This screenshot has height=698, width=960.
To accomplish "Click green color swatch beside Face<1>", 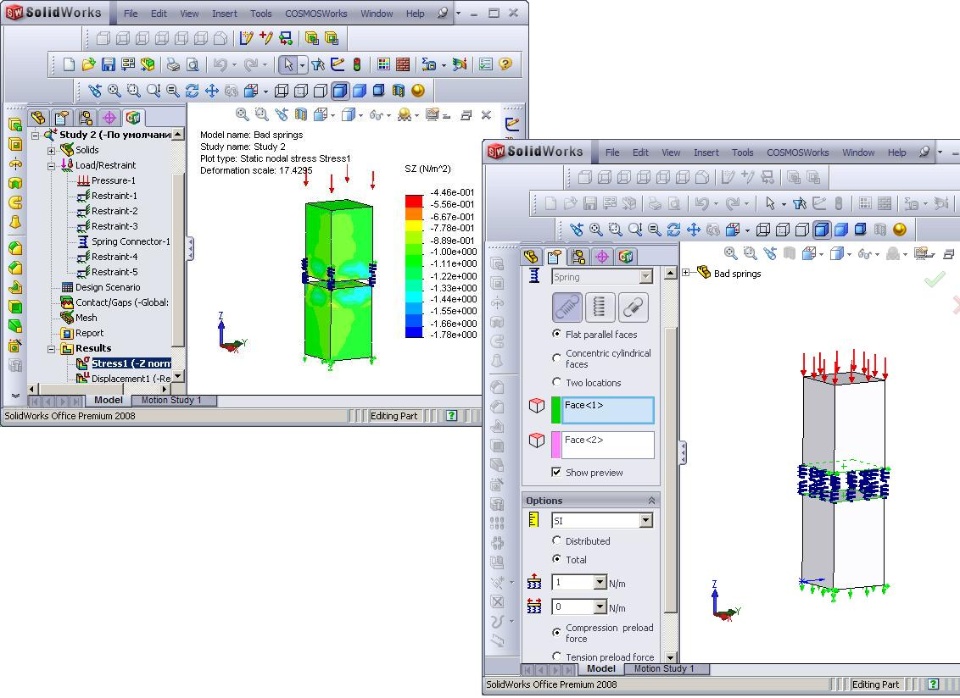I will coord(556,410).
